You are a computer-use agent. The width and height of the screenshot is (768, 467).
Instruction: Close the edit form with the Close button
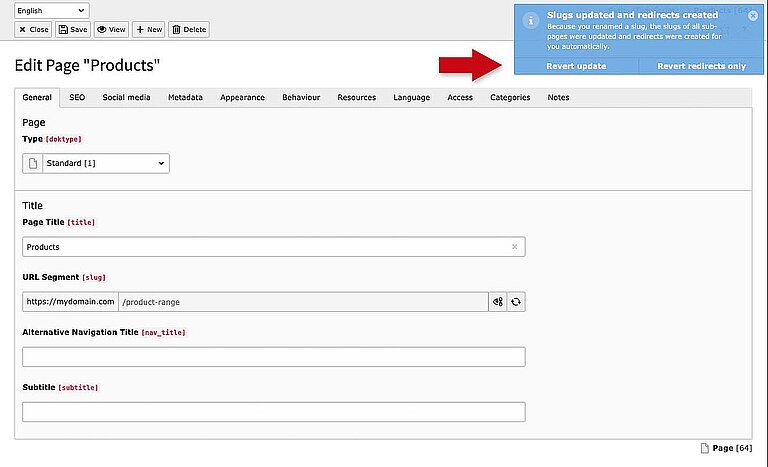[34, 29]
